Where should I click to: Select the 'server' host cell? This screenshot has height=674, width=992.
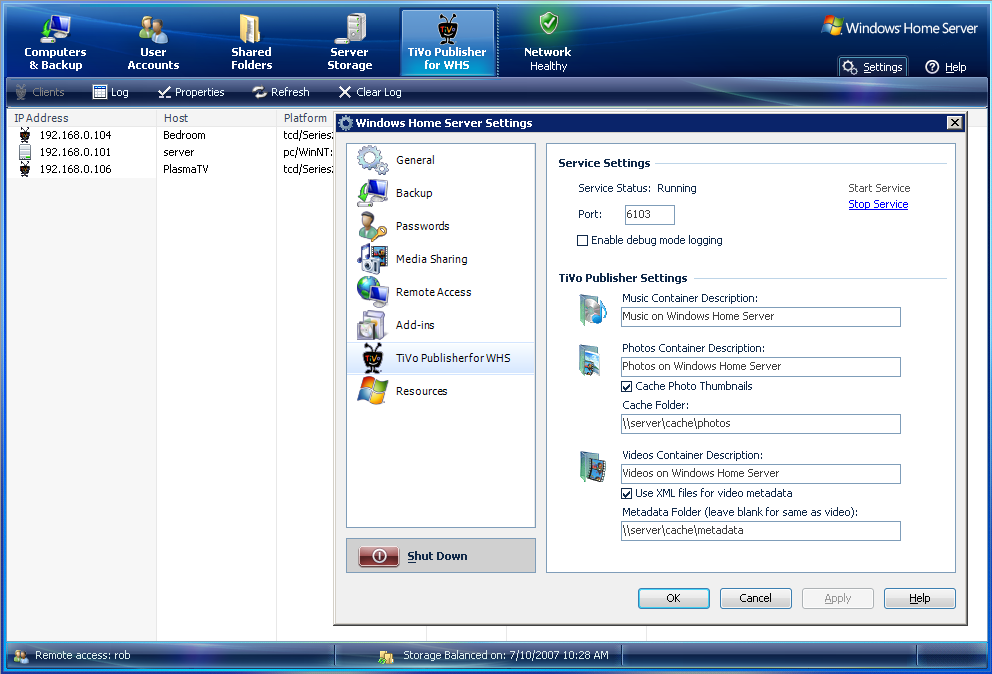click(x=178, y=152)
